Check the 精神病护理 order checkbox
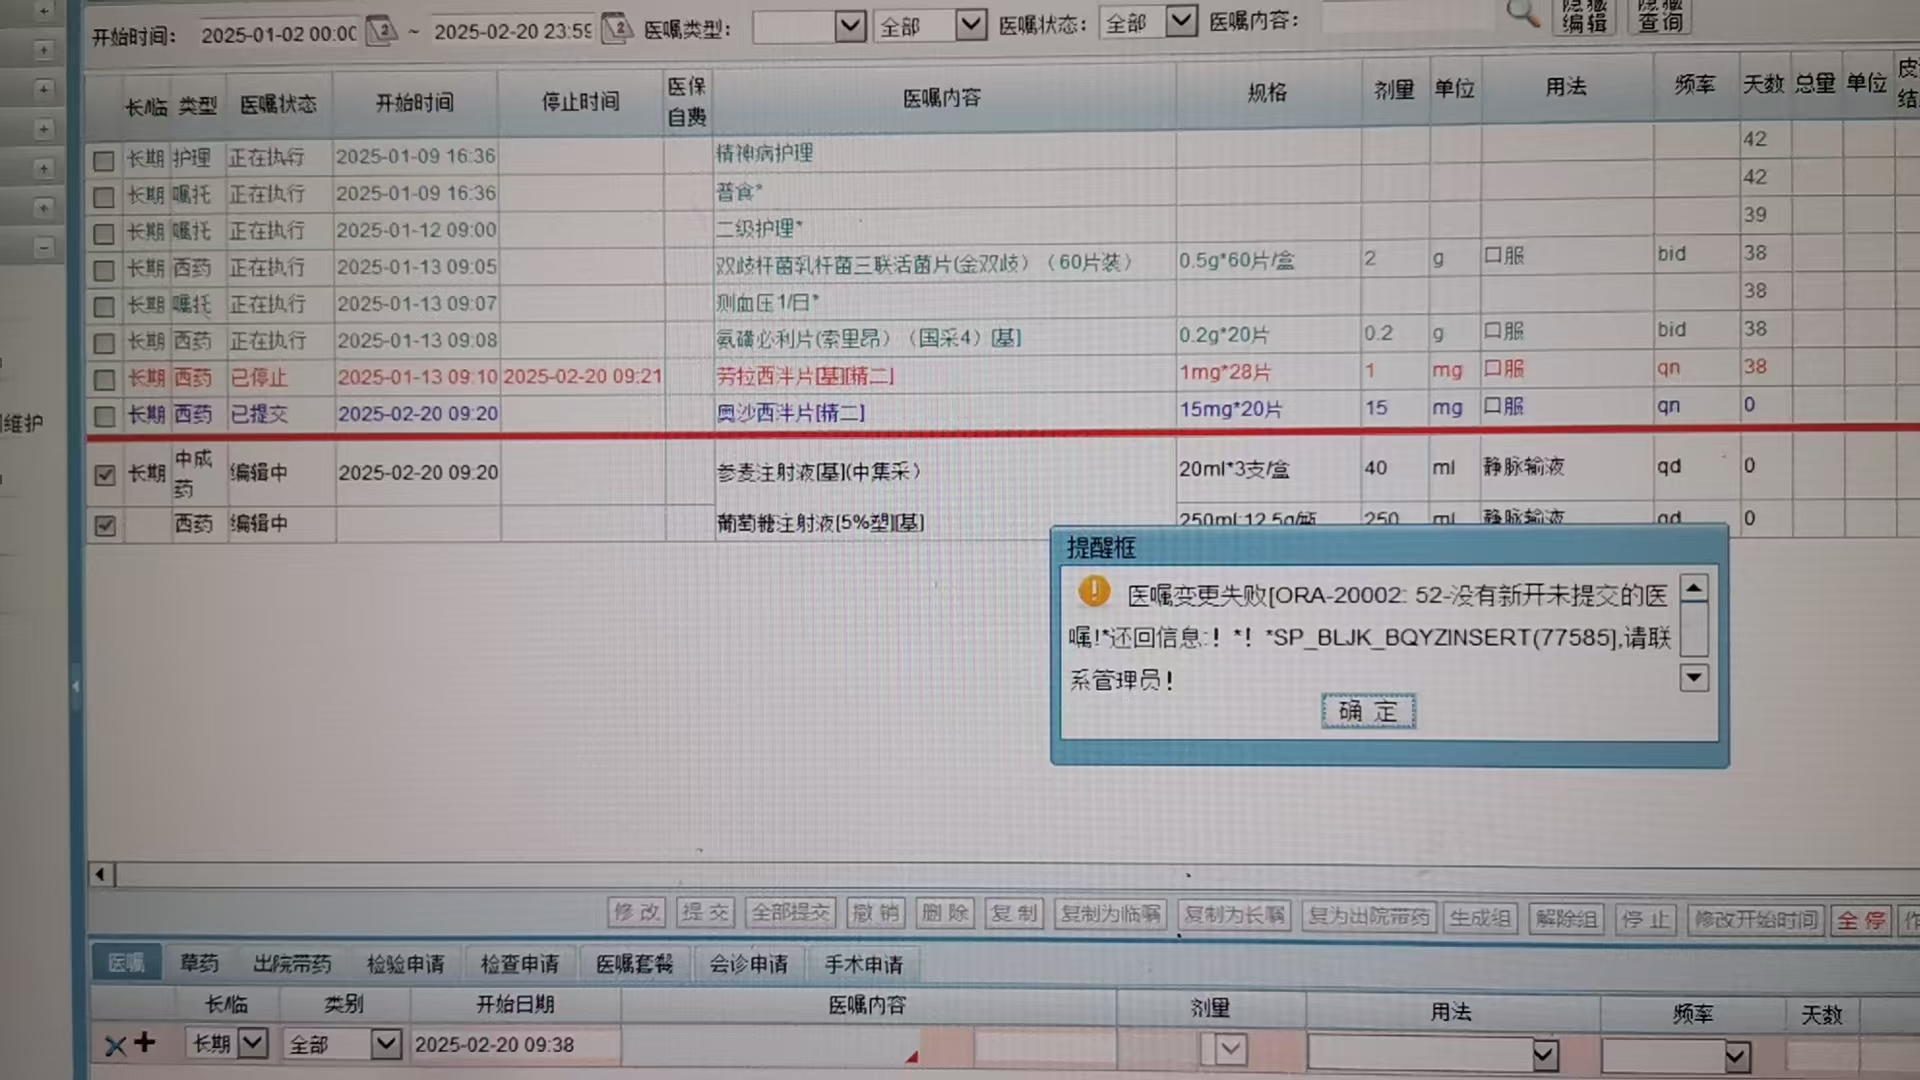 [x=104, y=160]
